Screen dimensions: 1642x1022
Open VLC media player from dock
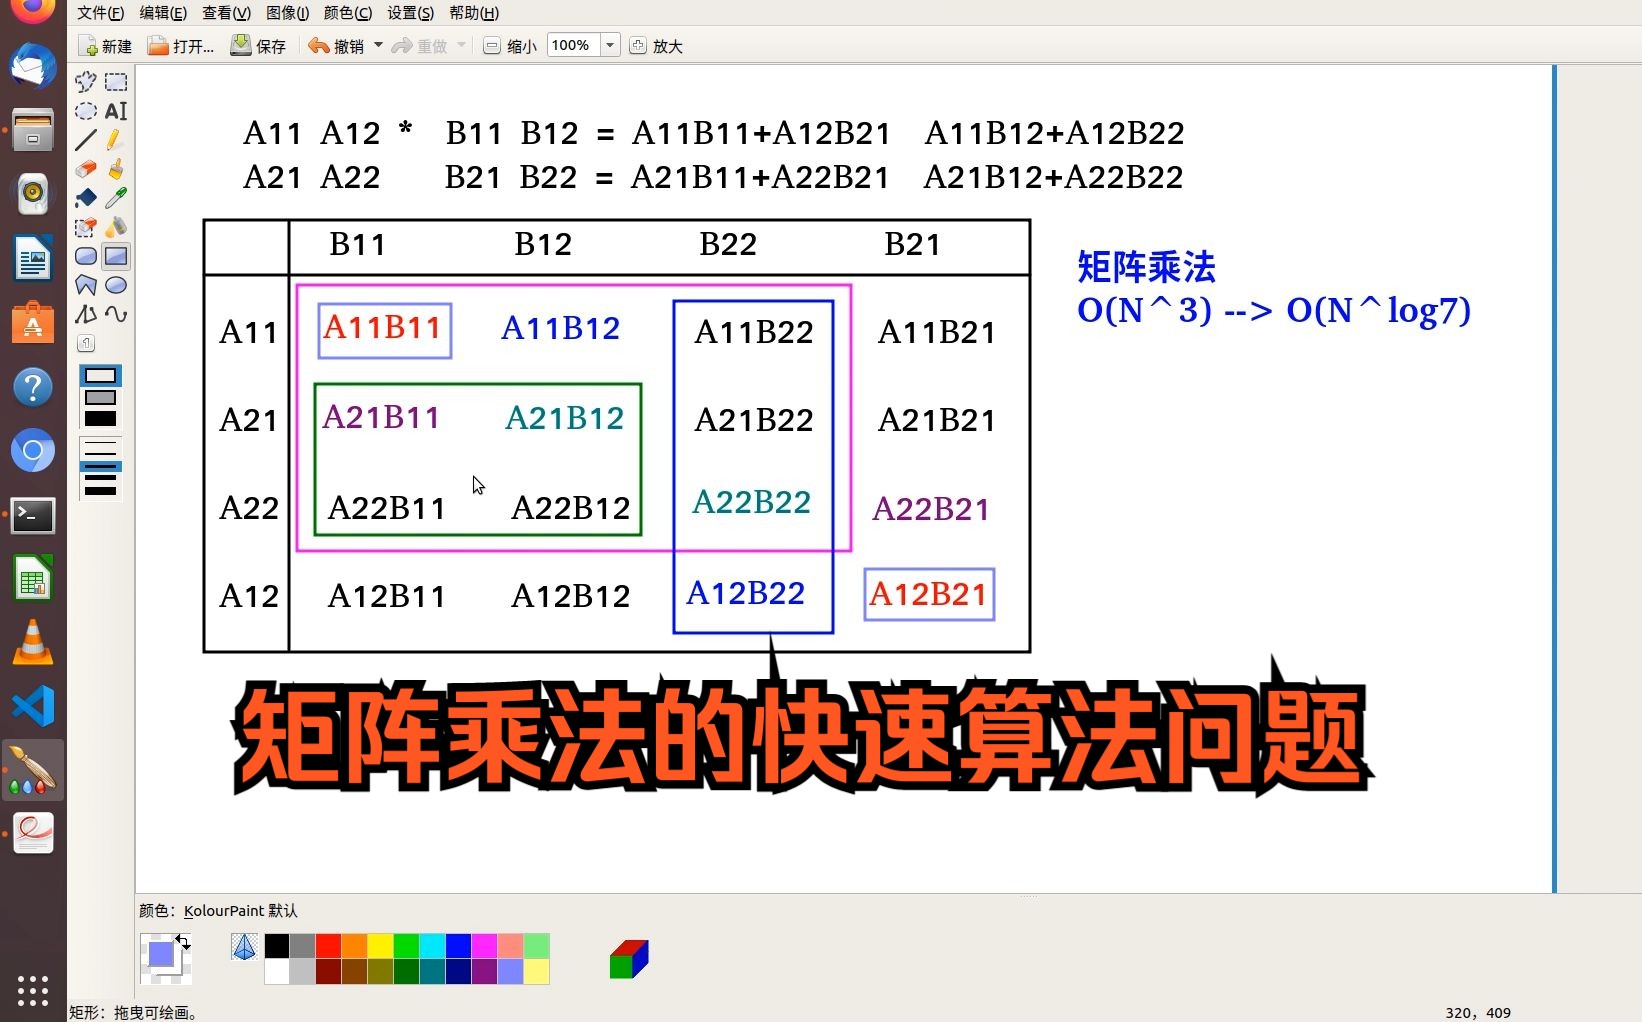click(x=33, y=643)
